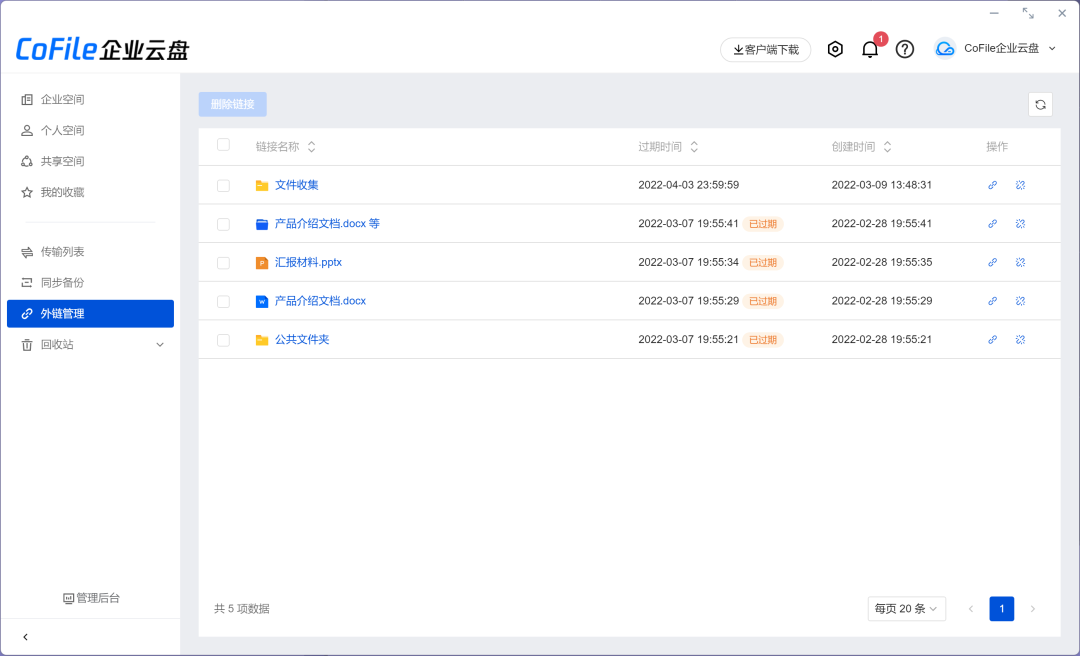The width and height of the screenshot is (1080, 656).
Task: Click the 删除链接 button
Action: (x=233, y=104)
